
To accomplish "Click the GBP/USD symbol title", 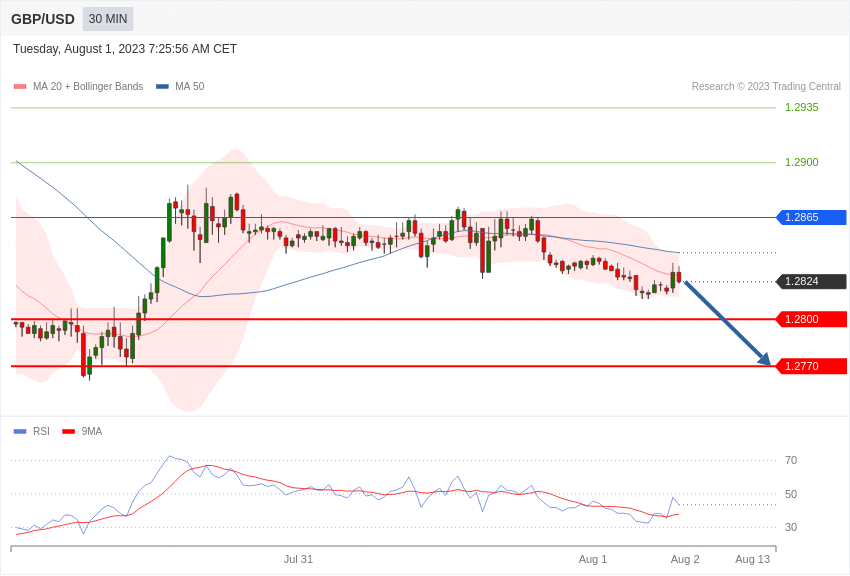I will pyautogui.click(x=43, y=20).
